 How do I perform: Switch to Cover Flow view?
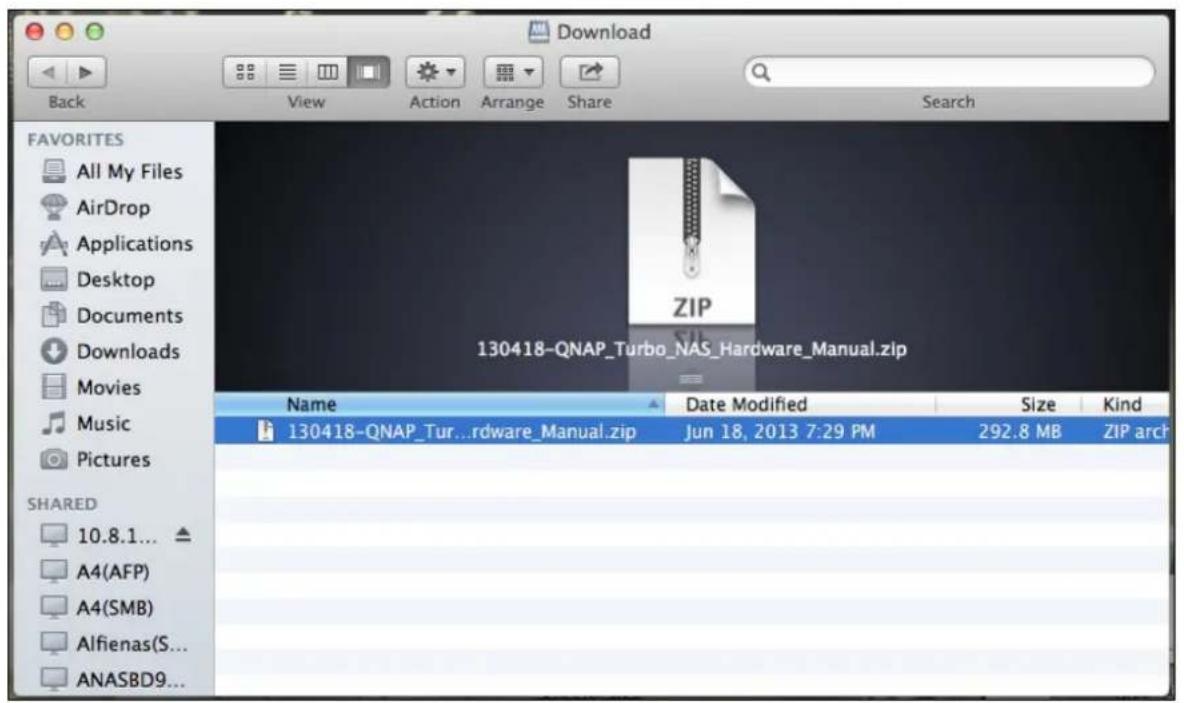(x=368, y=72)
